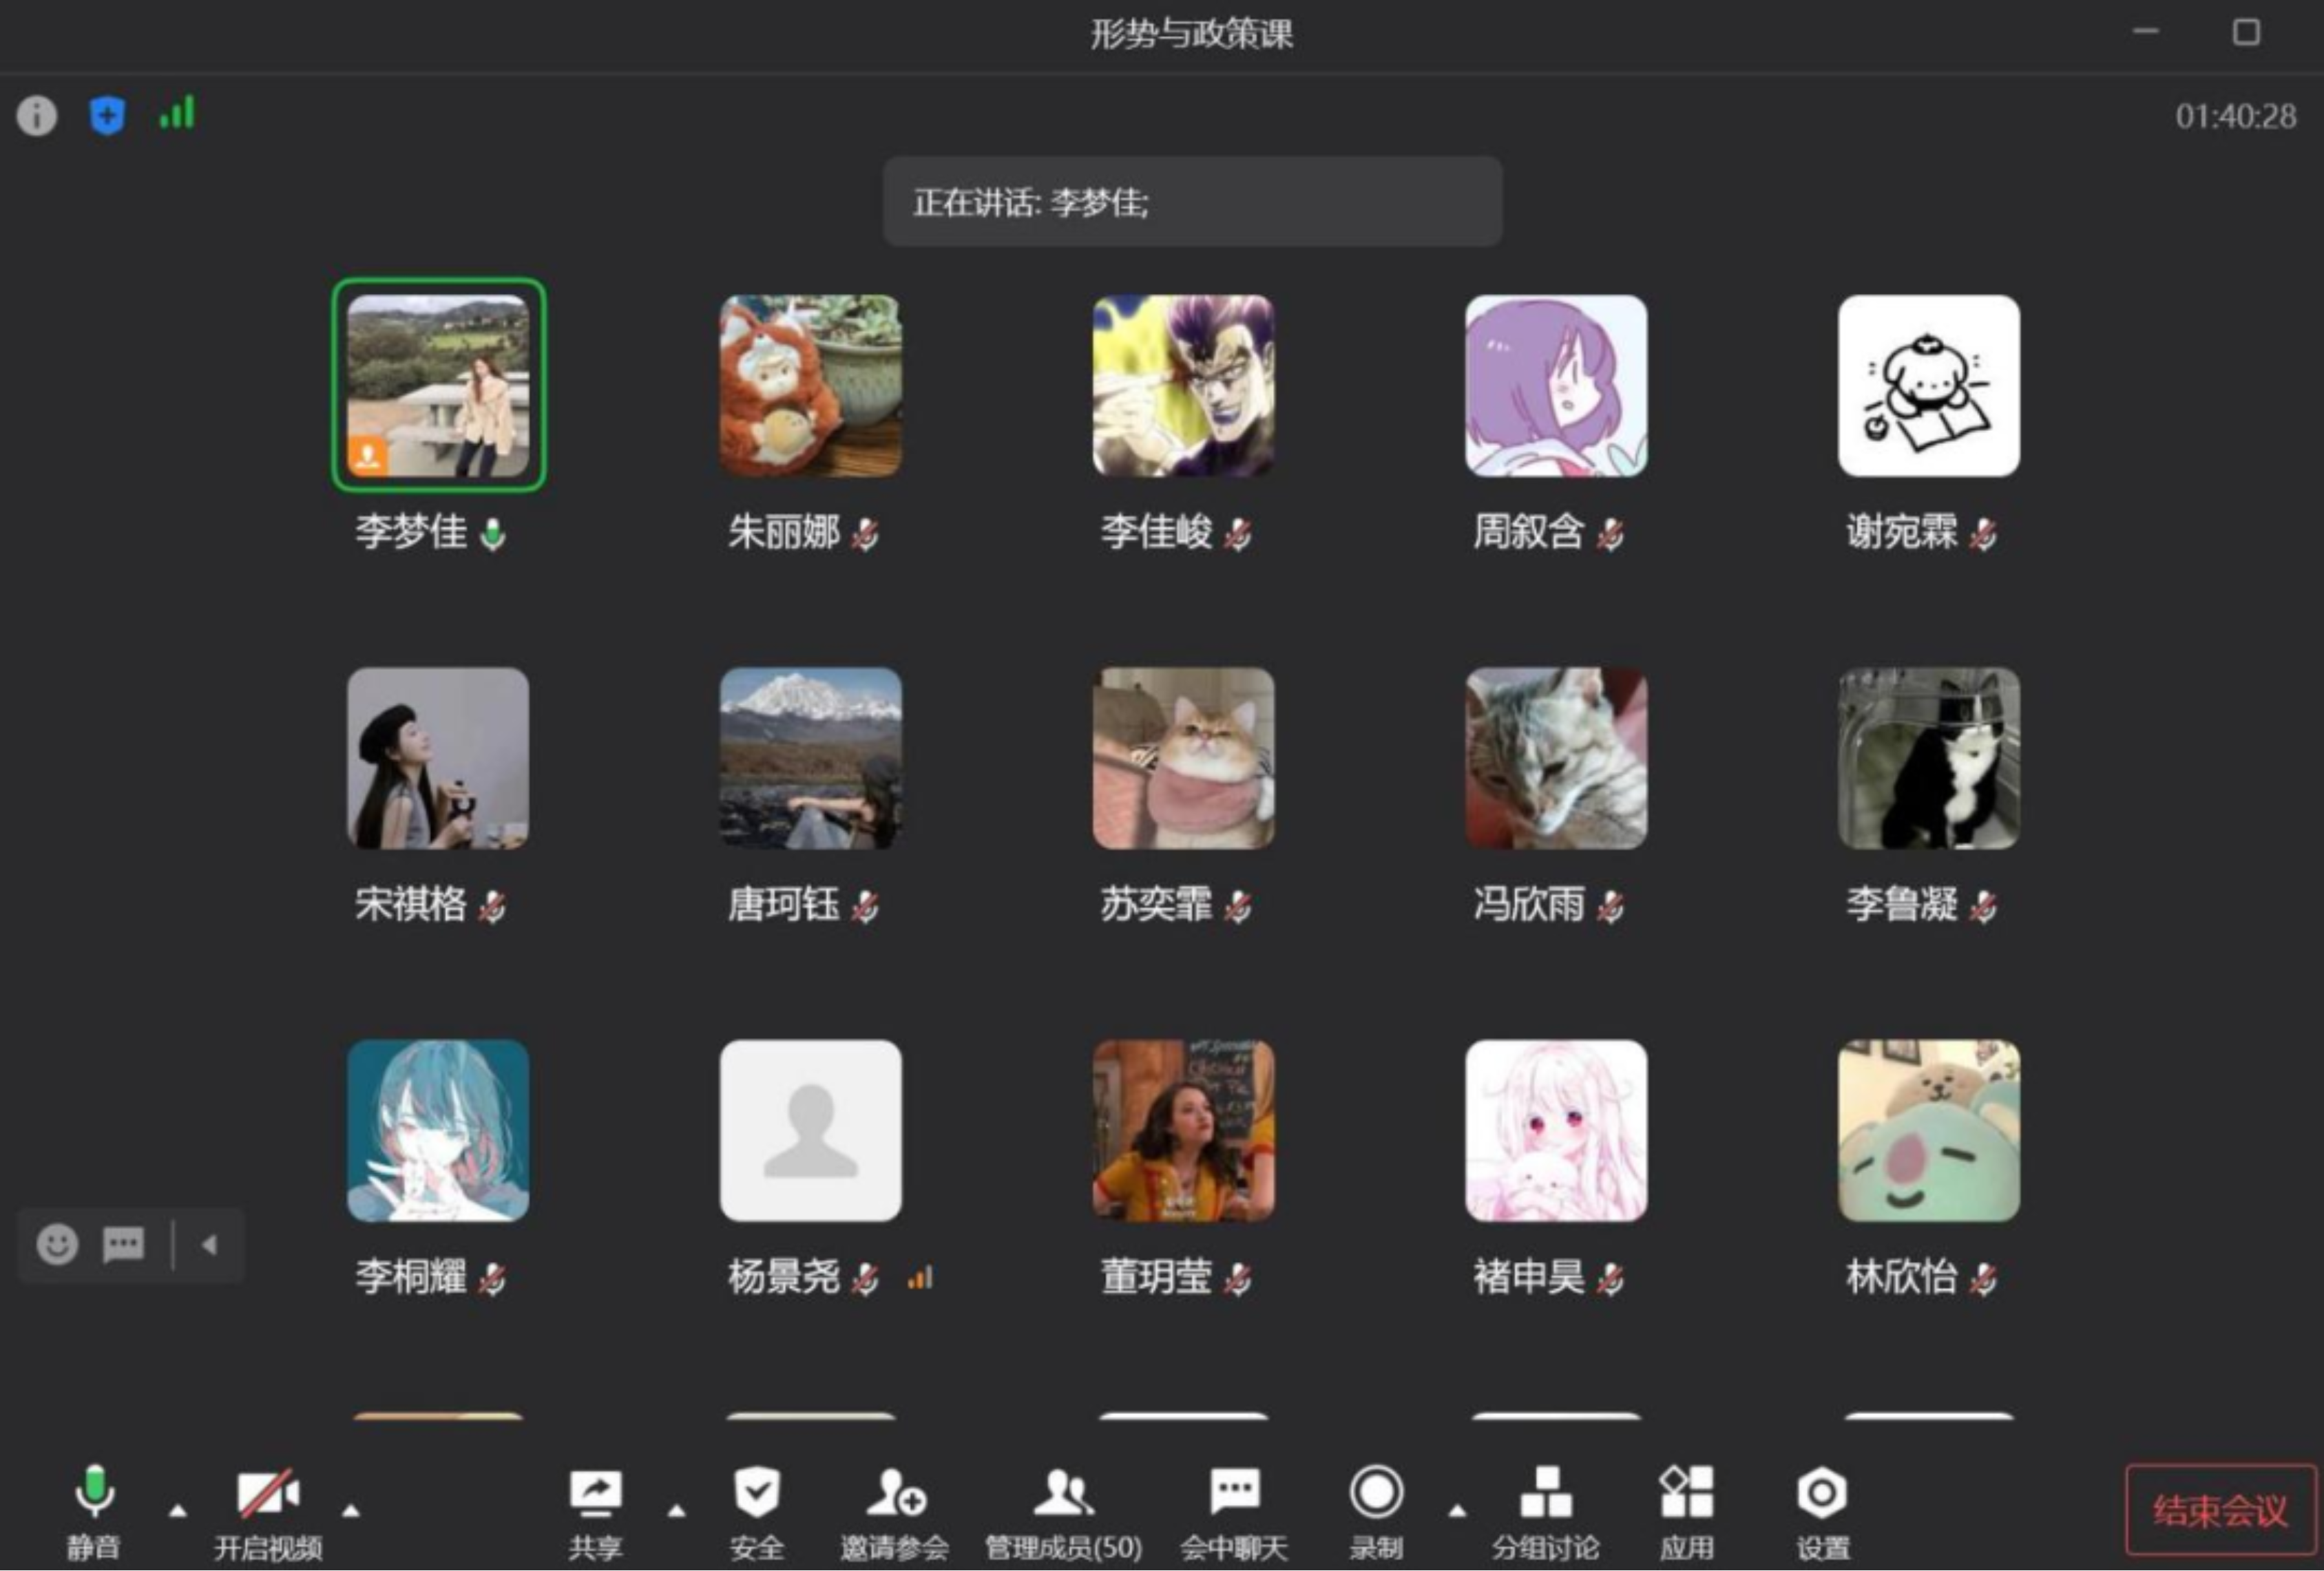Click 李梦佳's green active microphone icon
Image resolution: width=2324 pixels, height=1571 pixels.
pyautogui.click(x=492, y=534)
